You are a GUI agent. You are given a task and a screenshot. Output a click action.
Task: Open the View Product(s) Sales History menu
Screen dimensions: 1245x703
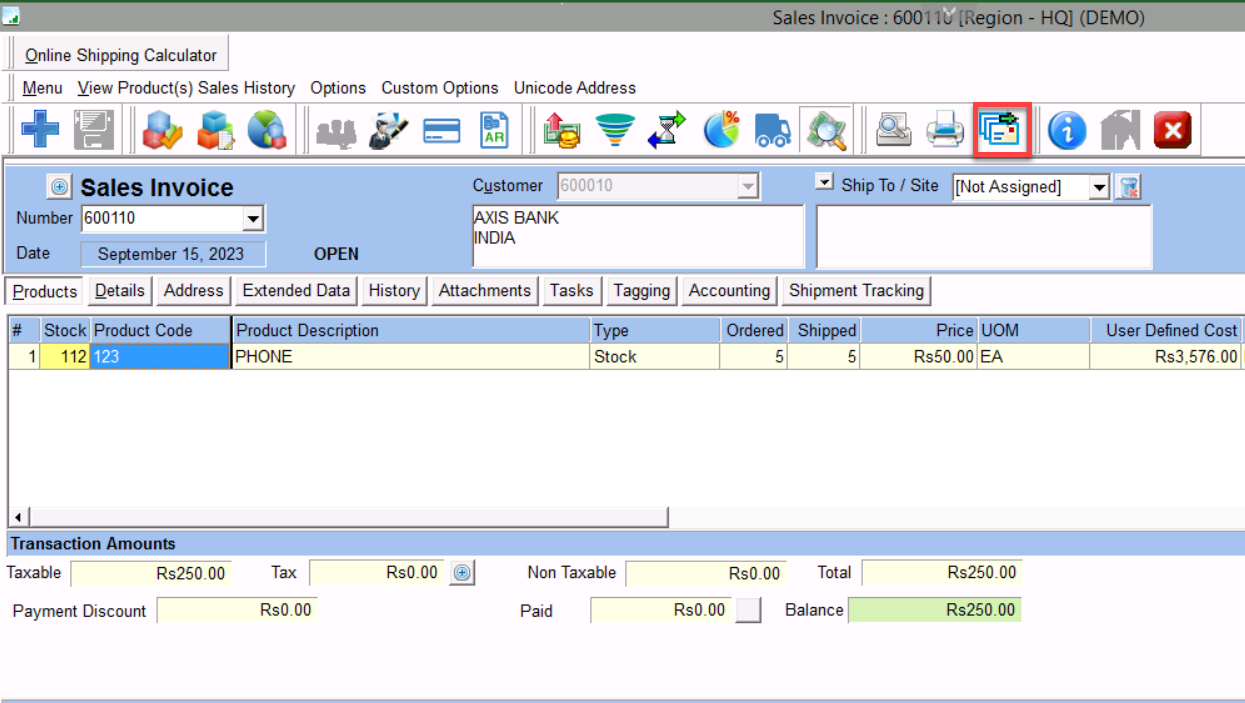pos(186,88)
